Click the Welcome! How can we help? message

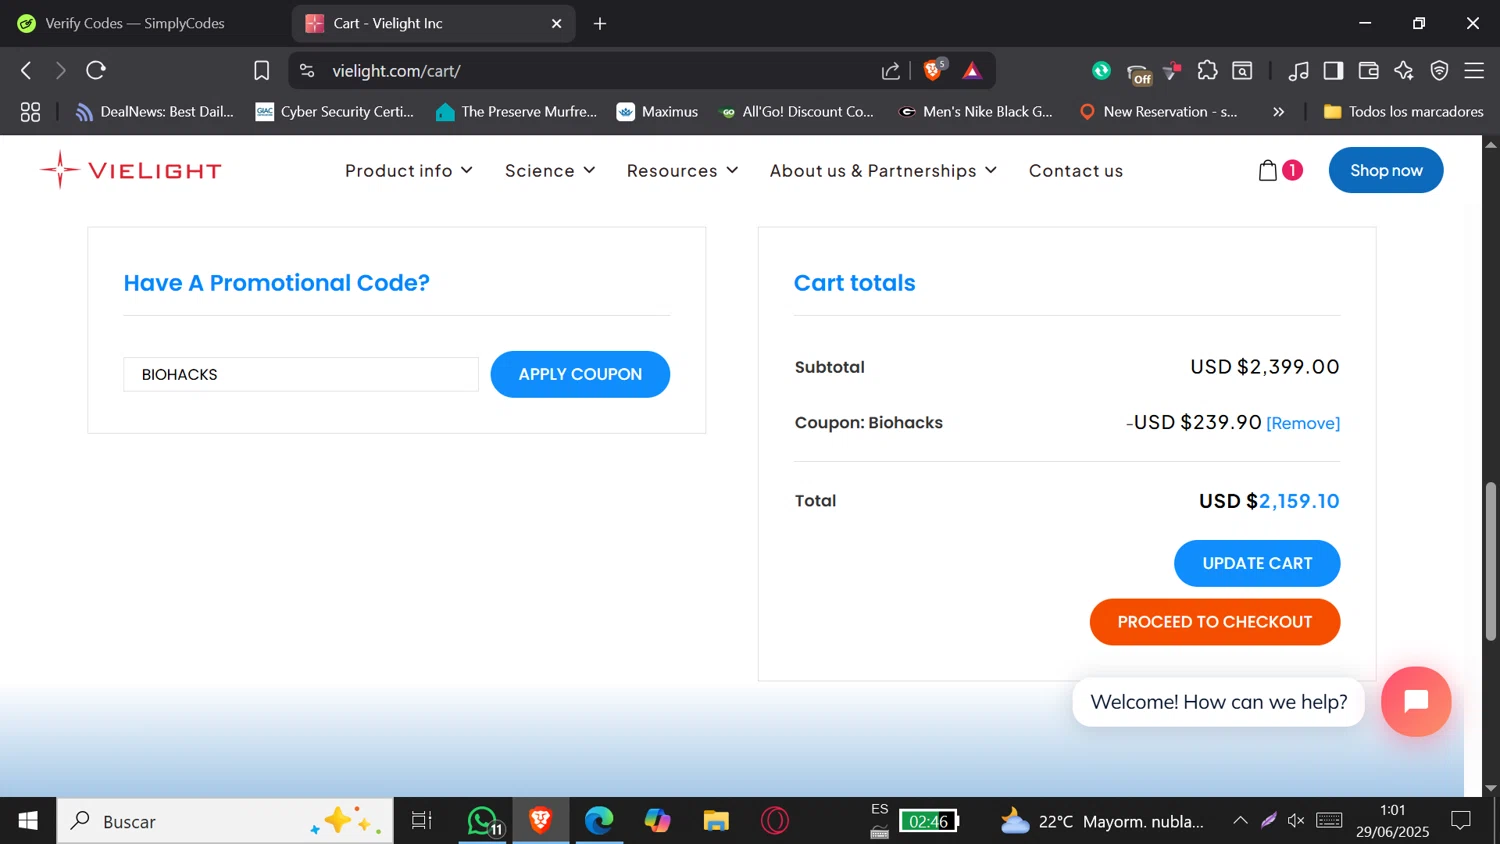point(1219,702)
